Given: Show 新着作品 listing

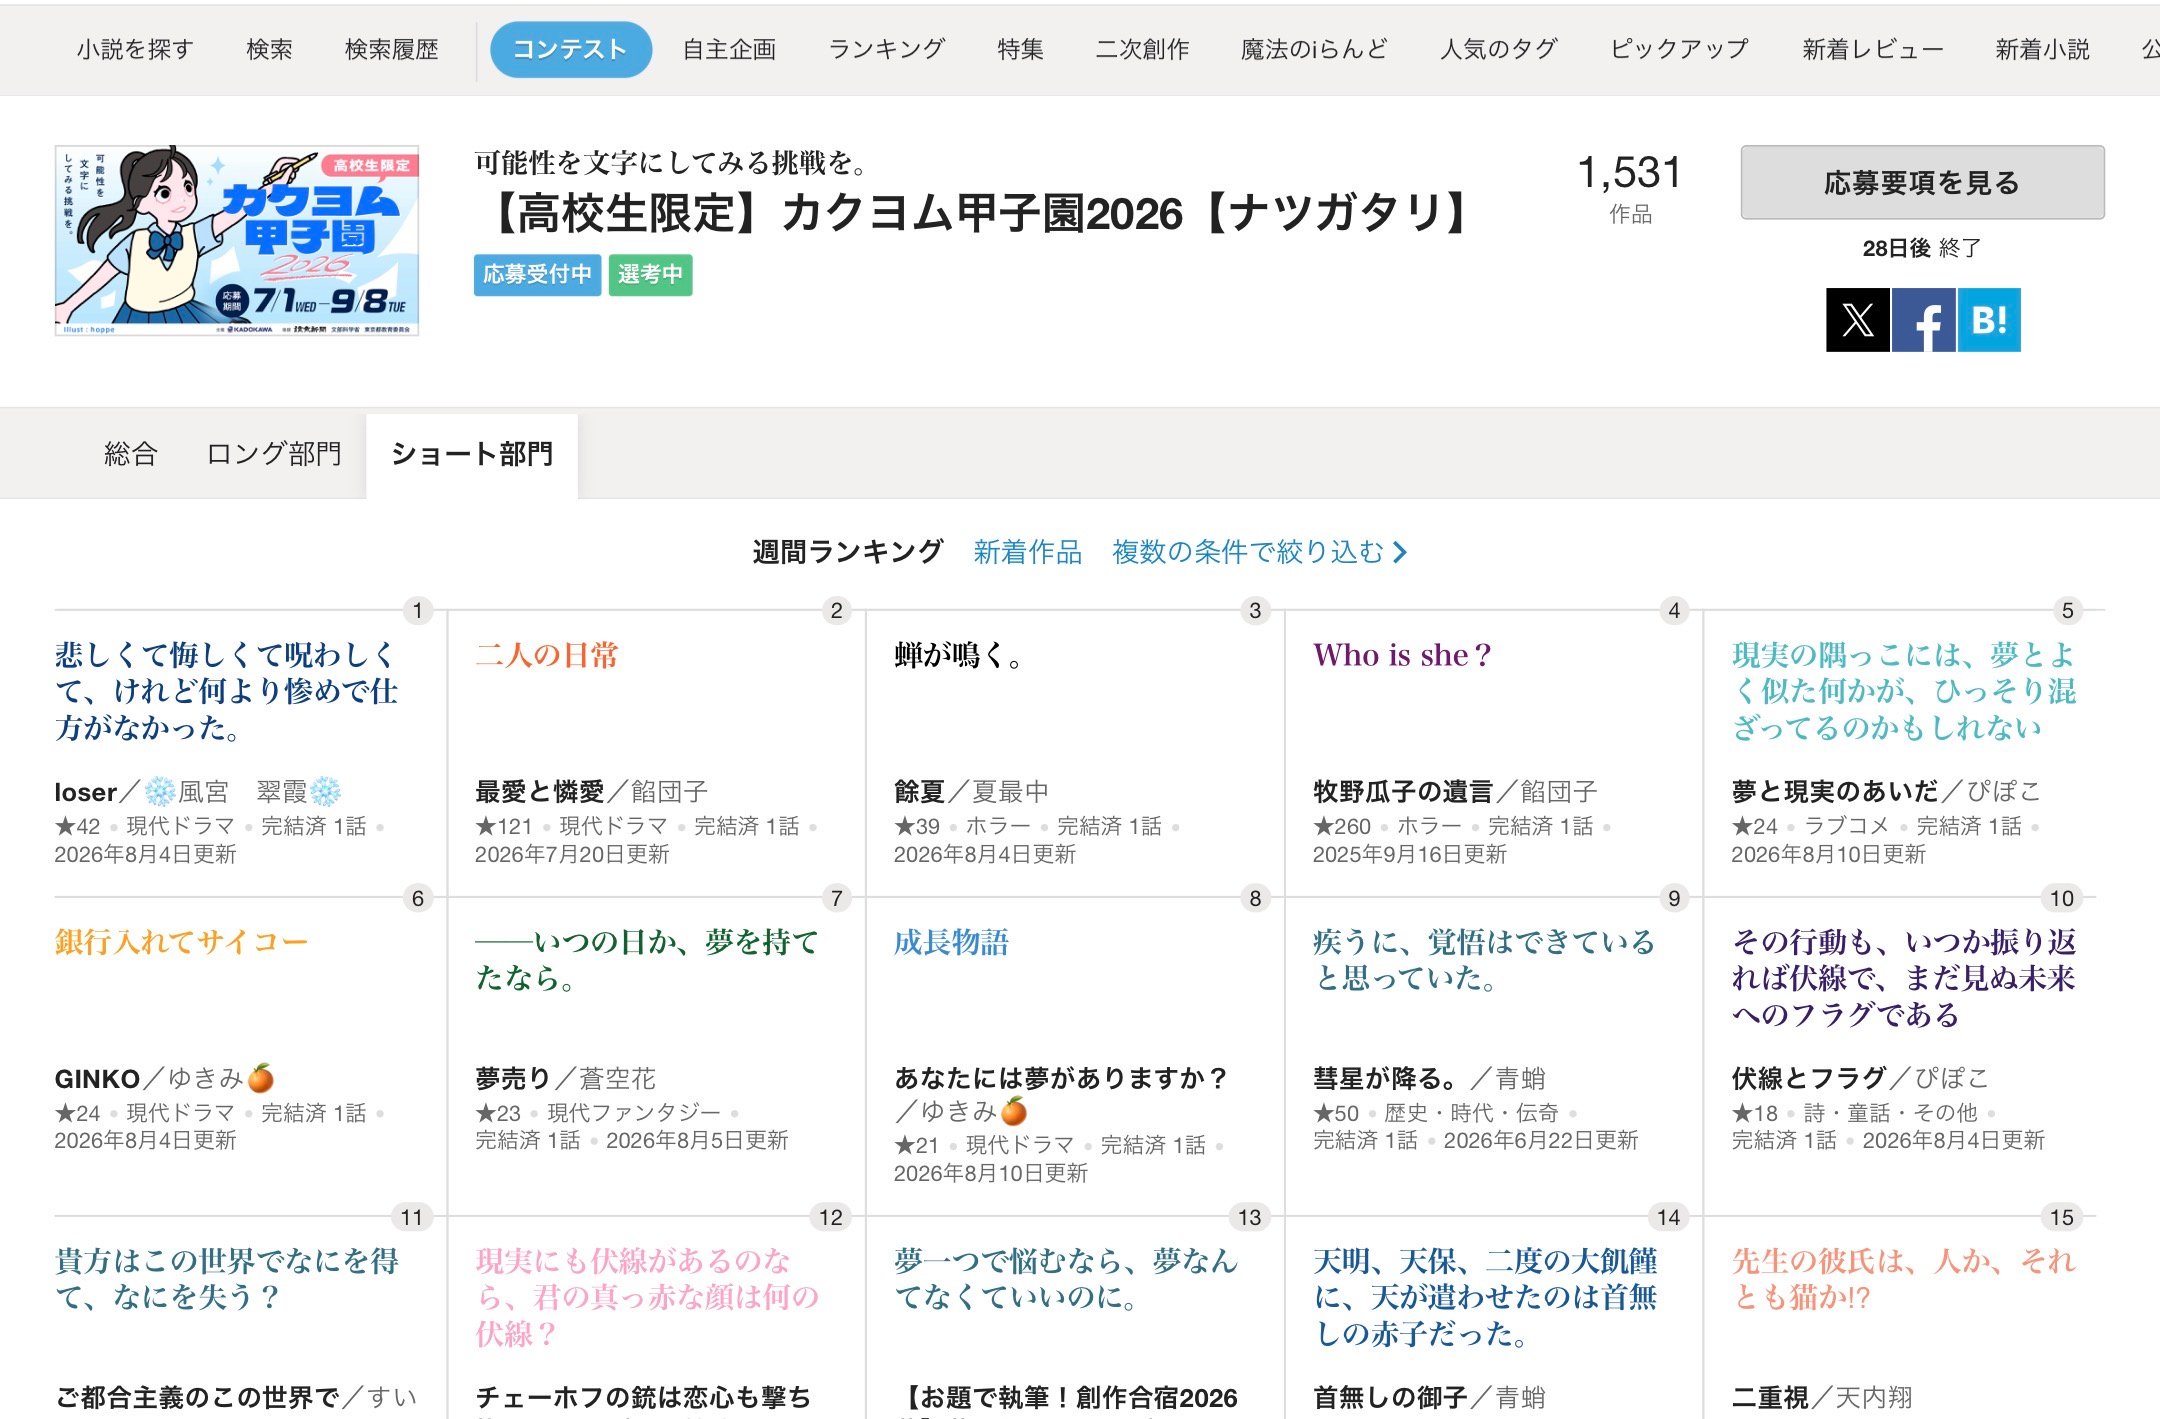Looking at the screenshot, I should click(1028, 552).
